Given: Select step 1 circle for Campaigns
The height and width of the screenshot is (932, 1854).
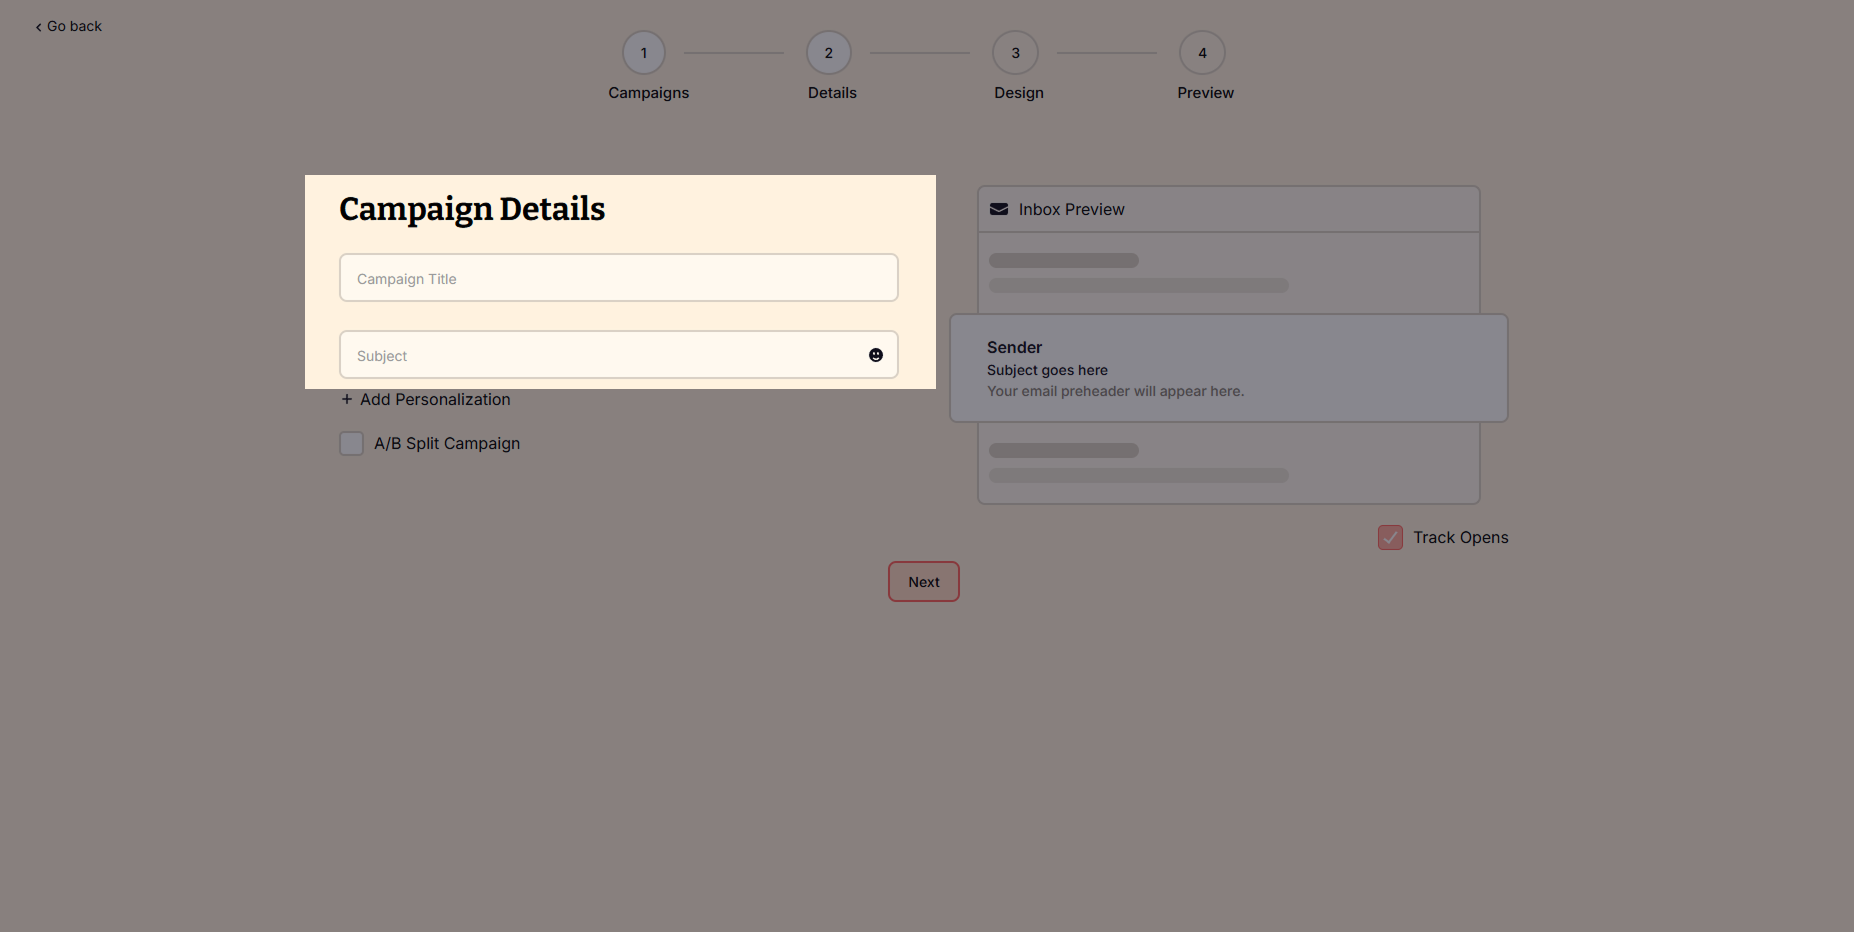Looking at the screenshot, I should (x=644, y=53).
